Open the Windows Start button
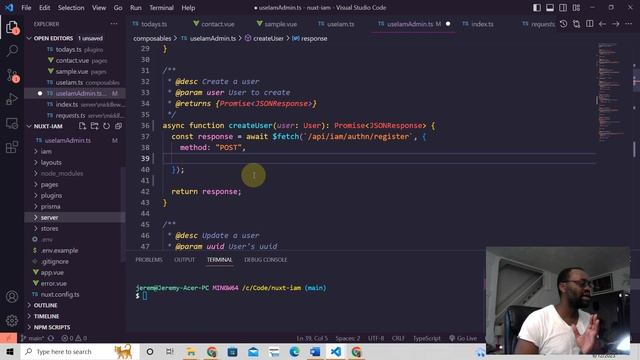Image resolution: width=640 pixels, height=360 pixels. coord(10,352)
